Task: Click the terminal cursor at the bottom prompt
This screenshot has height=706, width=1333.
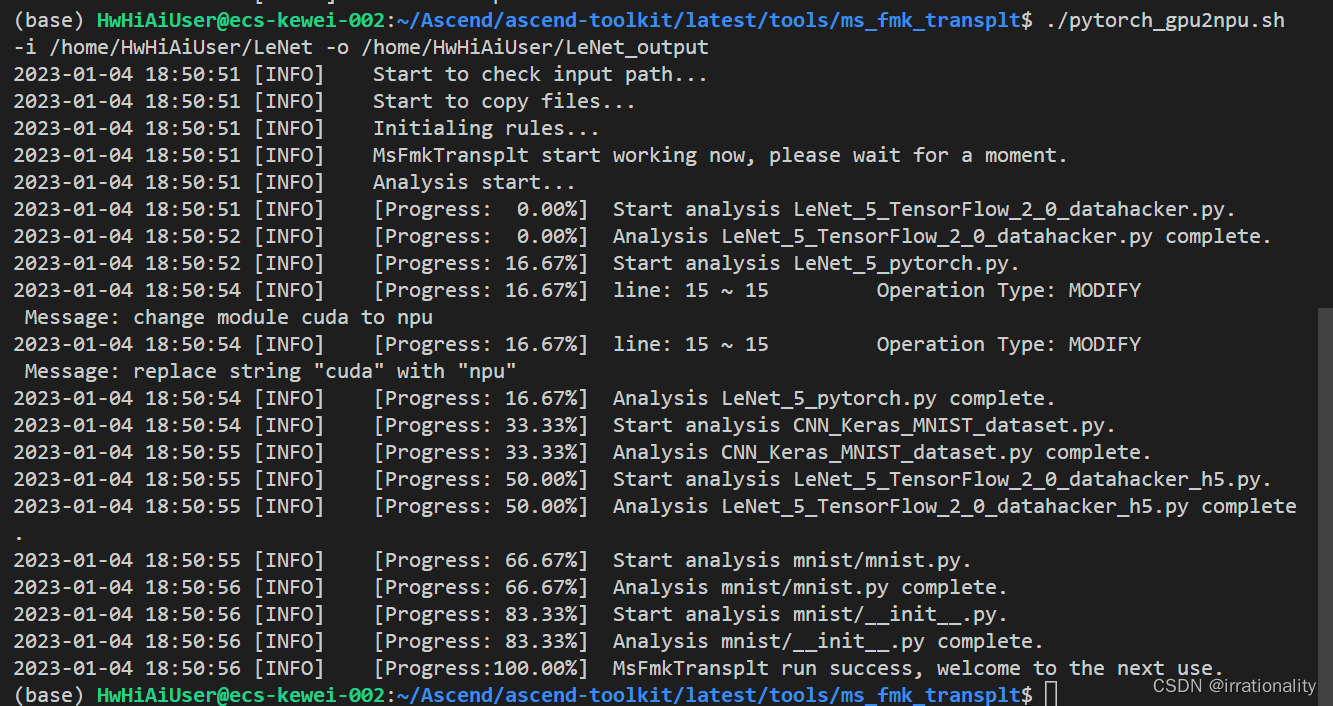Action: point(1050,694)
